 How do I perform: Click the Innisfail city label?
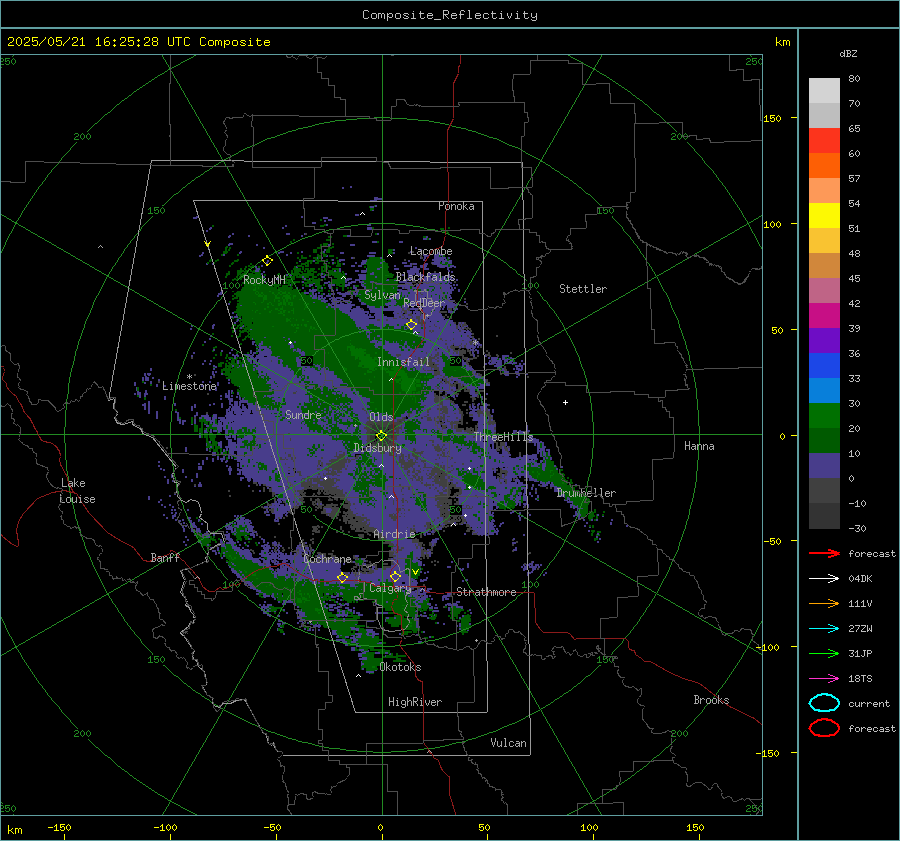404,362
